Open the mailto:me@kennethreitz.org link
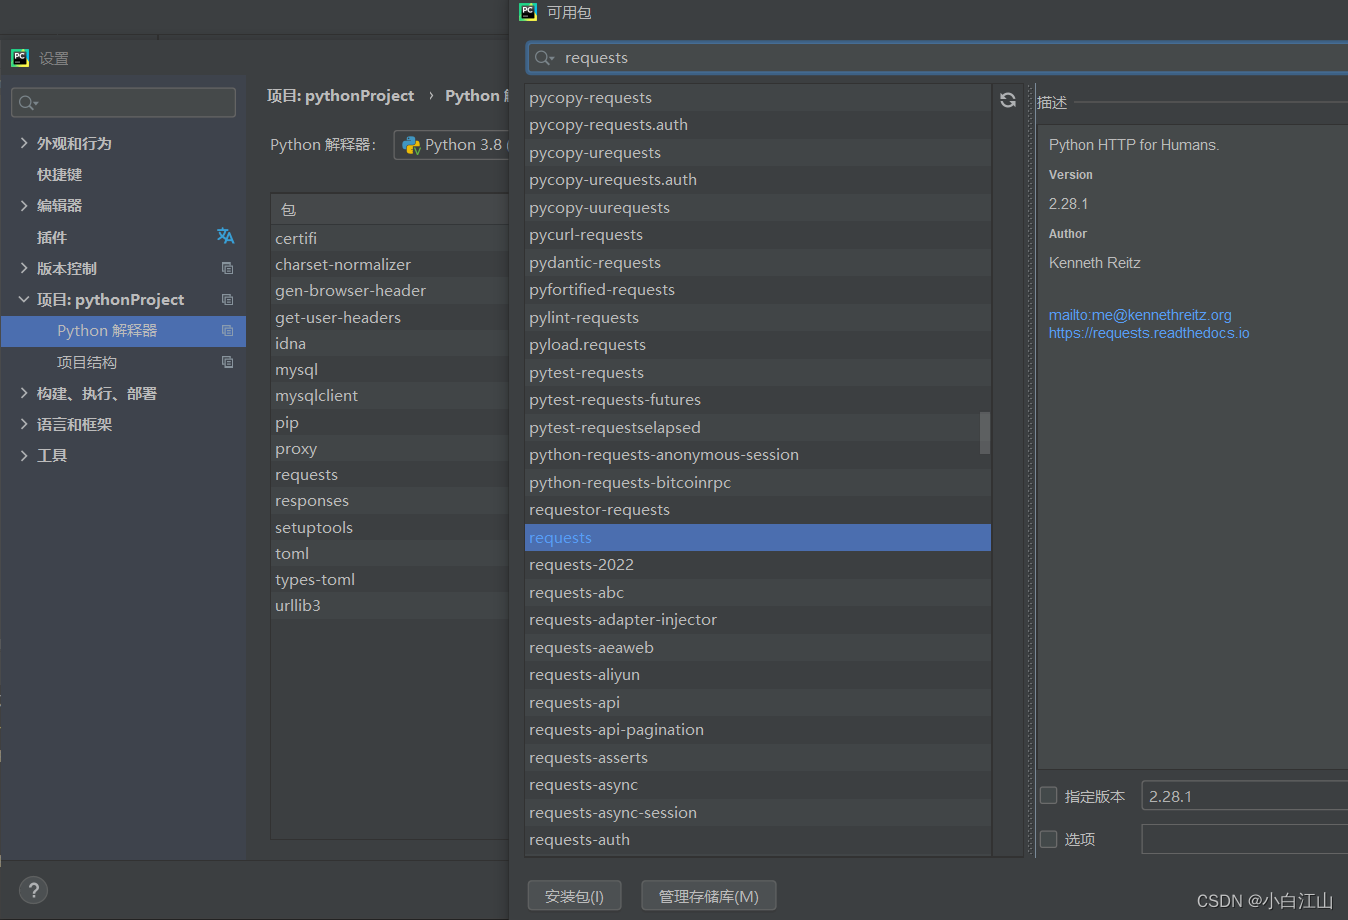 (x=1140, y=315)
